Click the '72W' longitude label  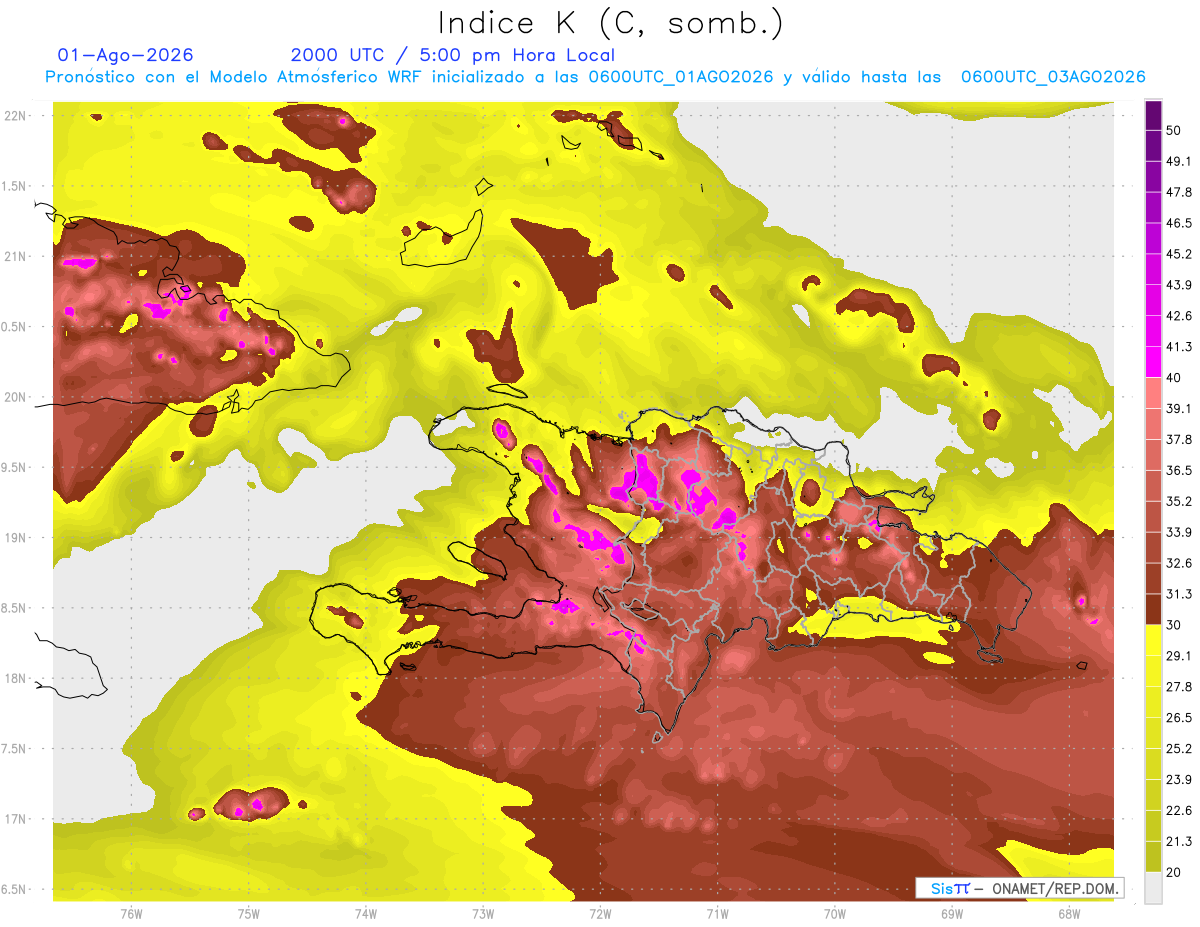click(600, 914)
